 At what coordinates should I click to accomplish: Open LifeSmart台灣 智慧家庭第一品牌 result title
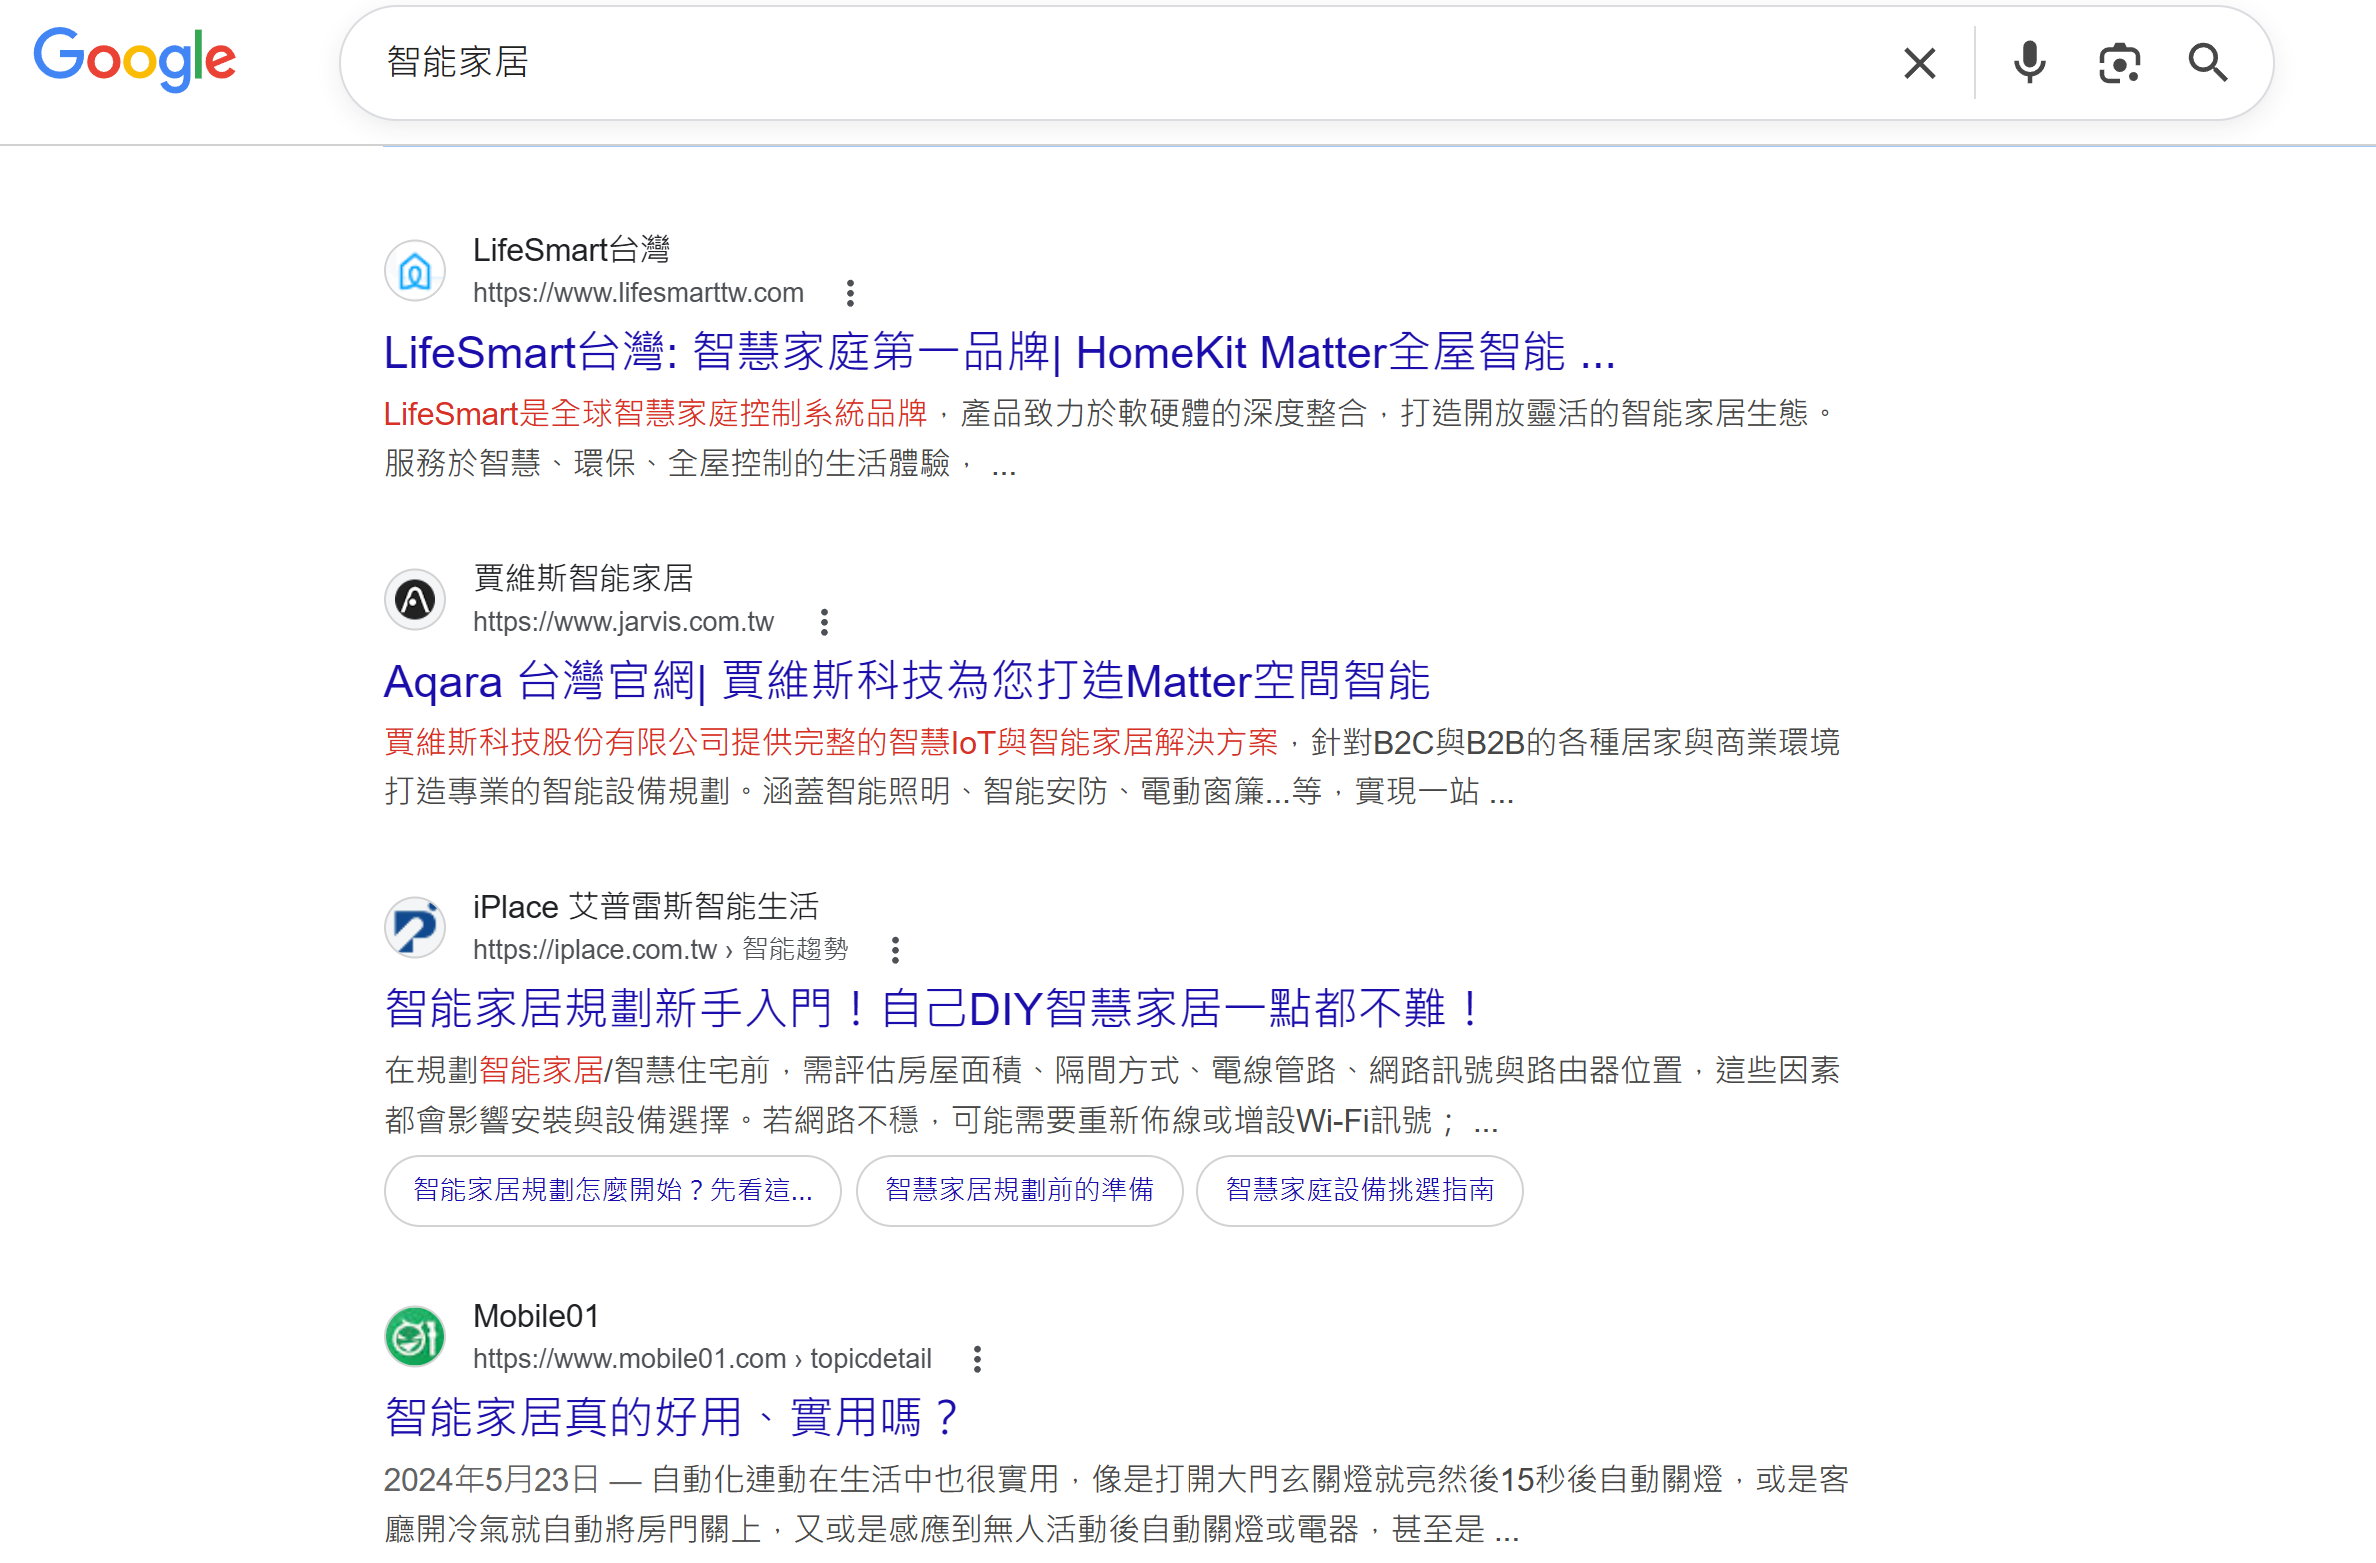(998, 353)
